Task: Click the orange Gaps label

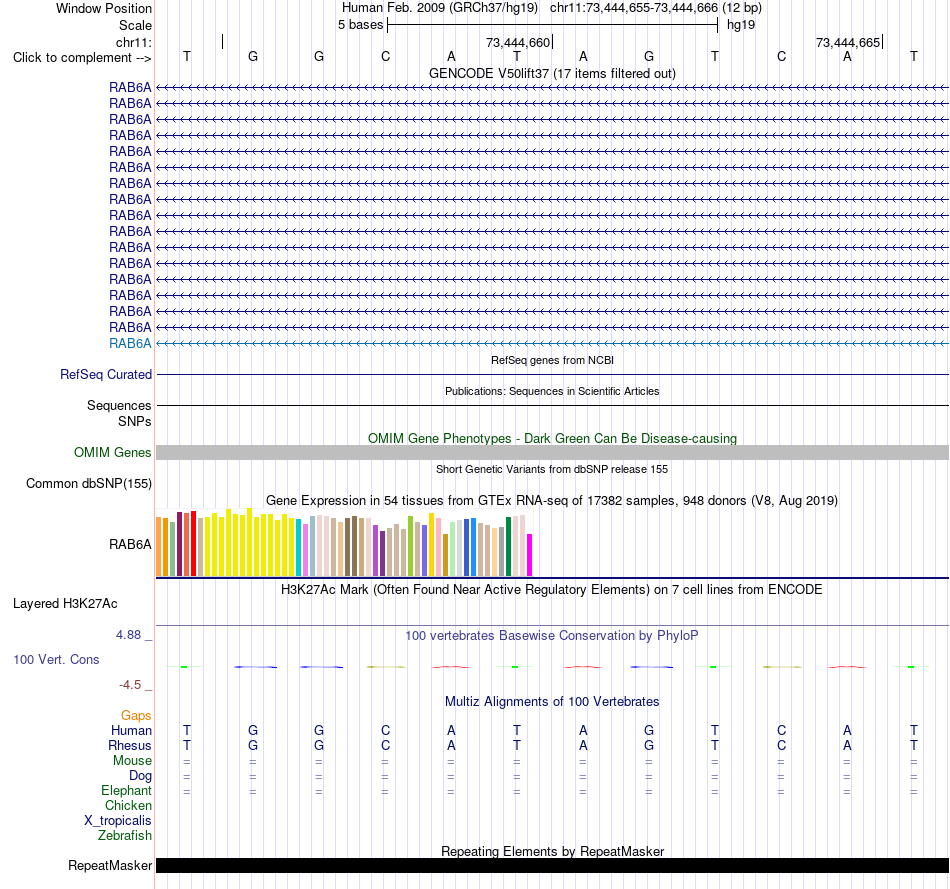Action: (136, 716)
